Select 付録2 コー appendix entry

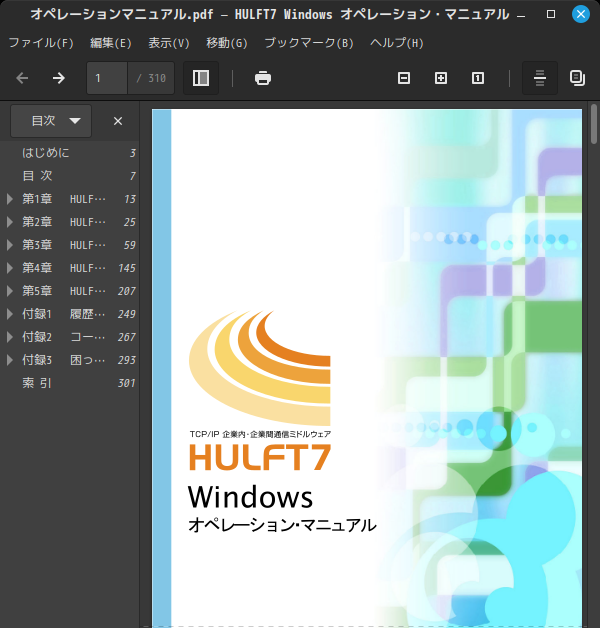click(70, 337)
